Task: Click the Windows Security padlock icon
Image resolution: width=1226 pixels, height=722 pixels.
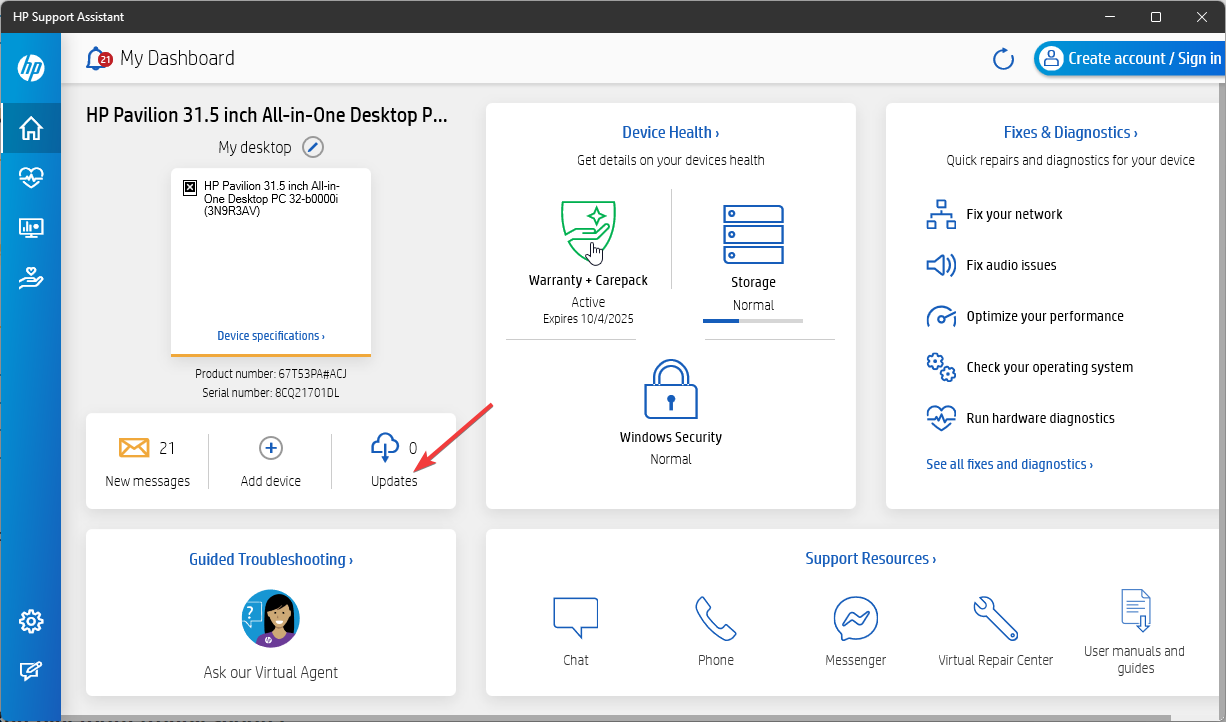Action: click(670, 389)
